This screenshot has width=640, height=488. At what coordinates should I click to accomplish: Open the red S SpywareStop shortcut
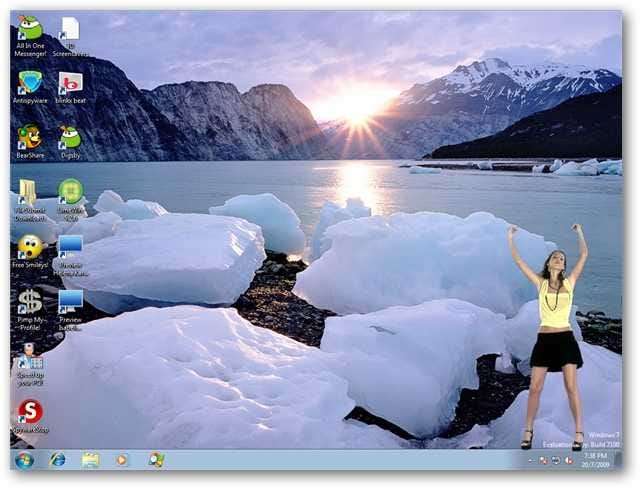(x=30, y=416)
